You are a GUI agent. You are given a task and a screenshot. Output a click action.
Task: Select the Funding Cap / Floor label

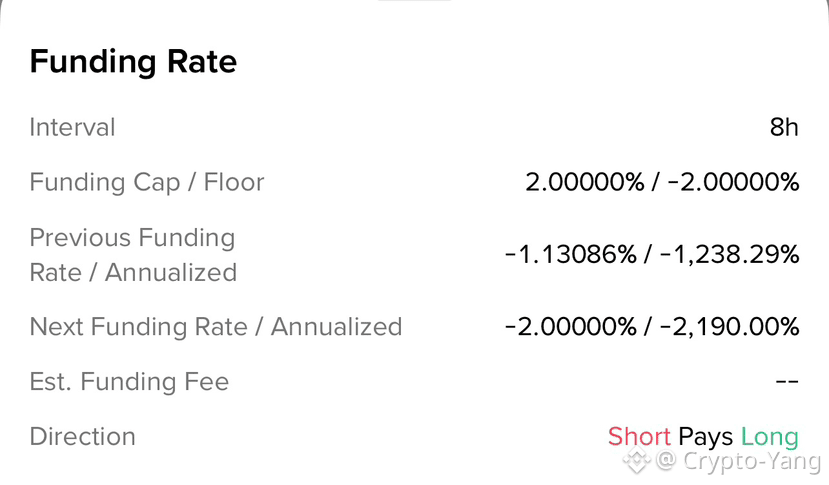pyautogui.click(x=147, y=182)
